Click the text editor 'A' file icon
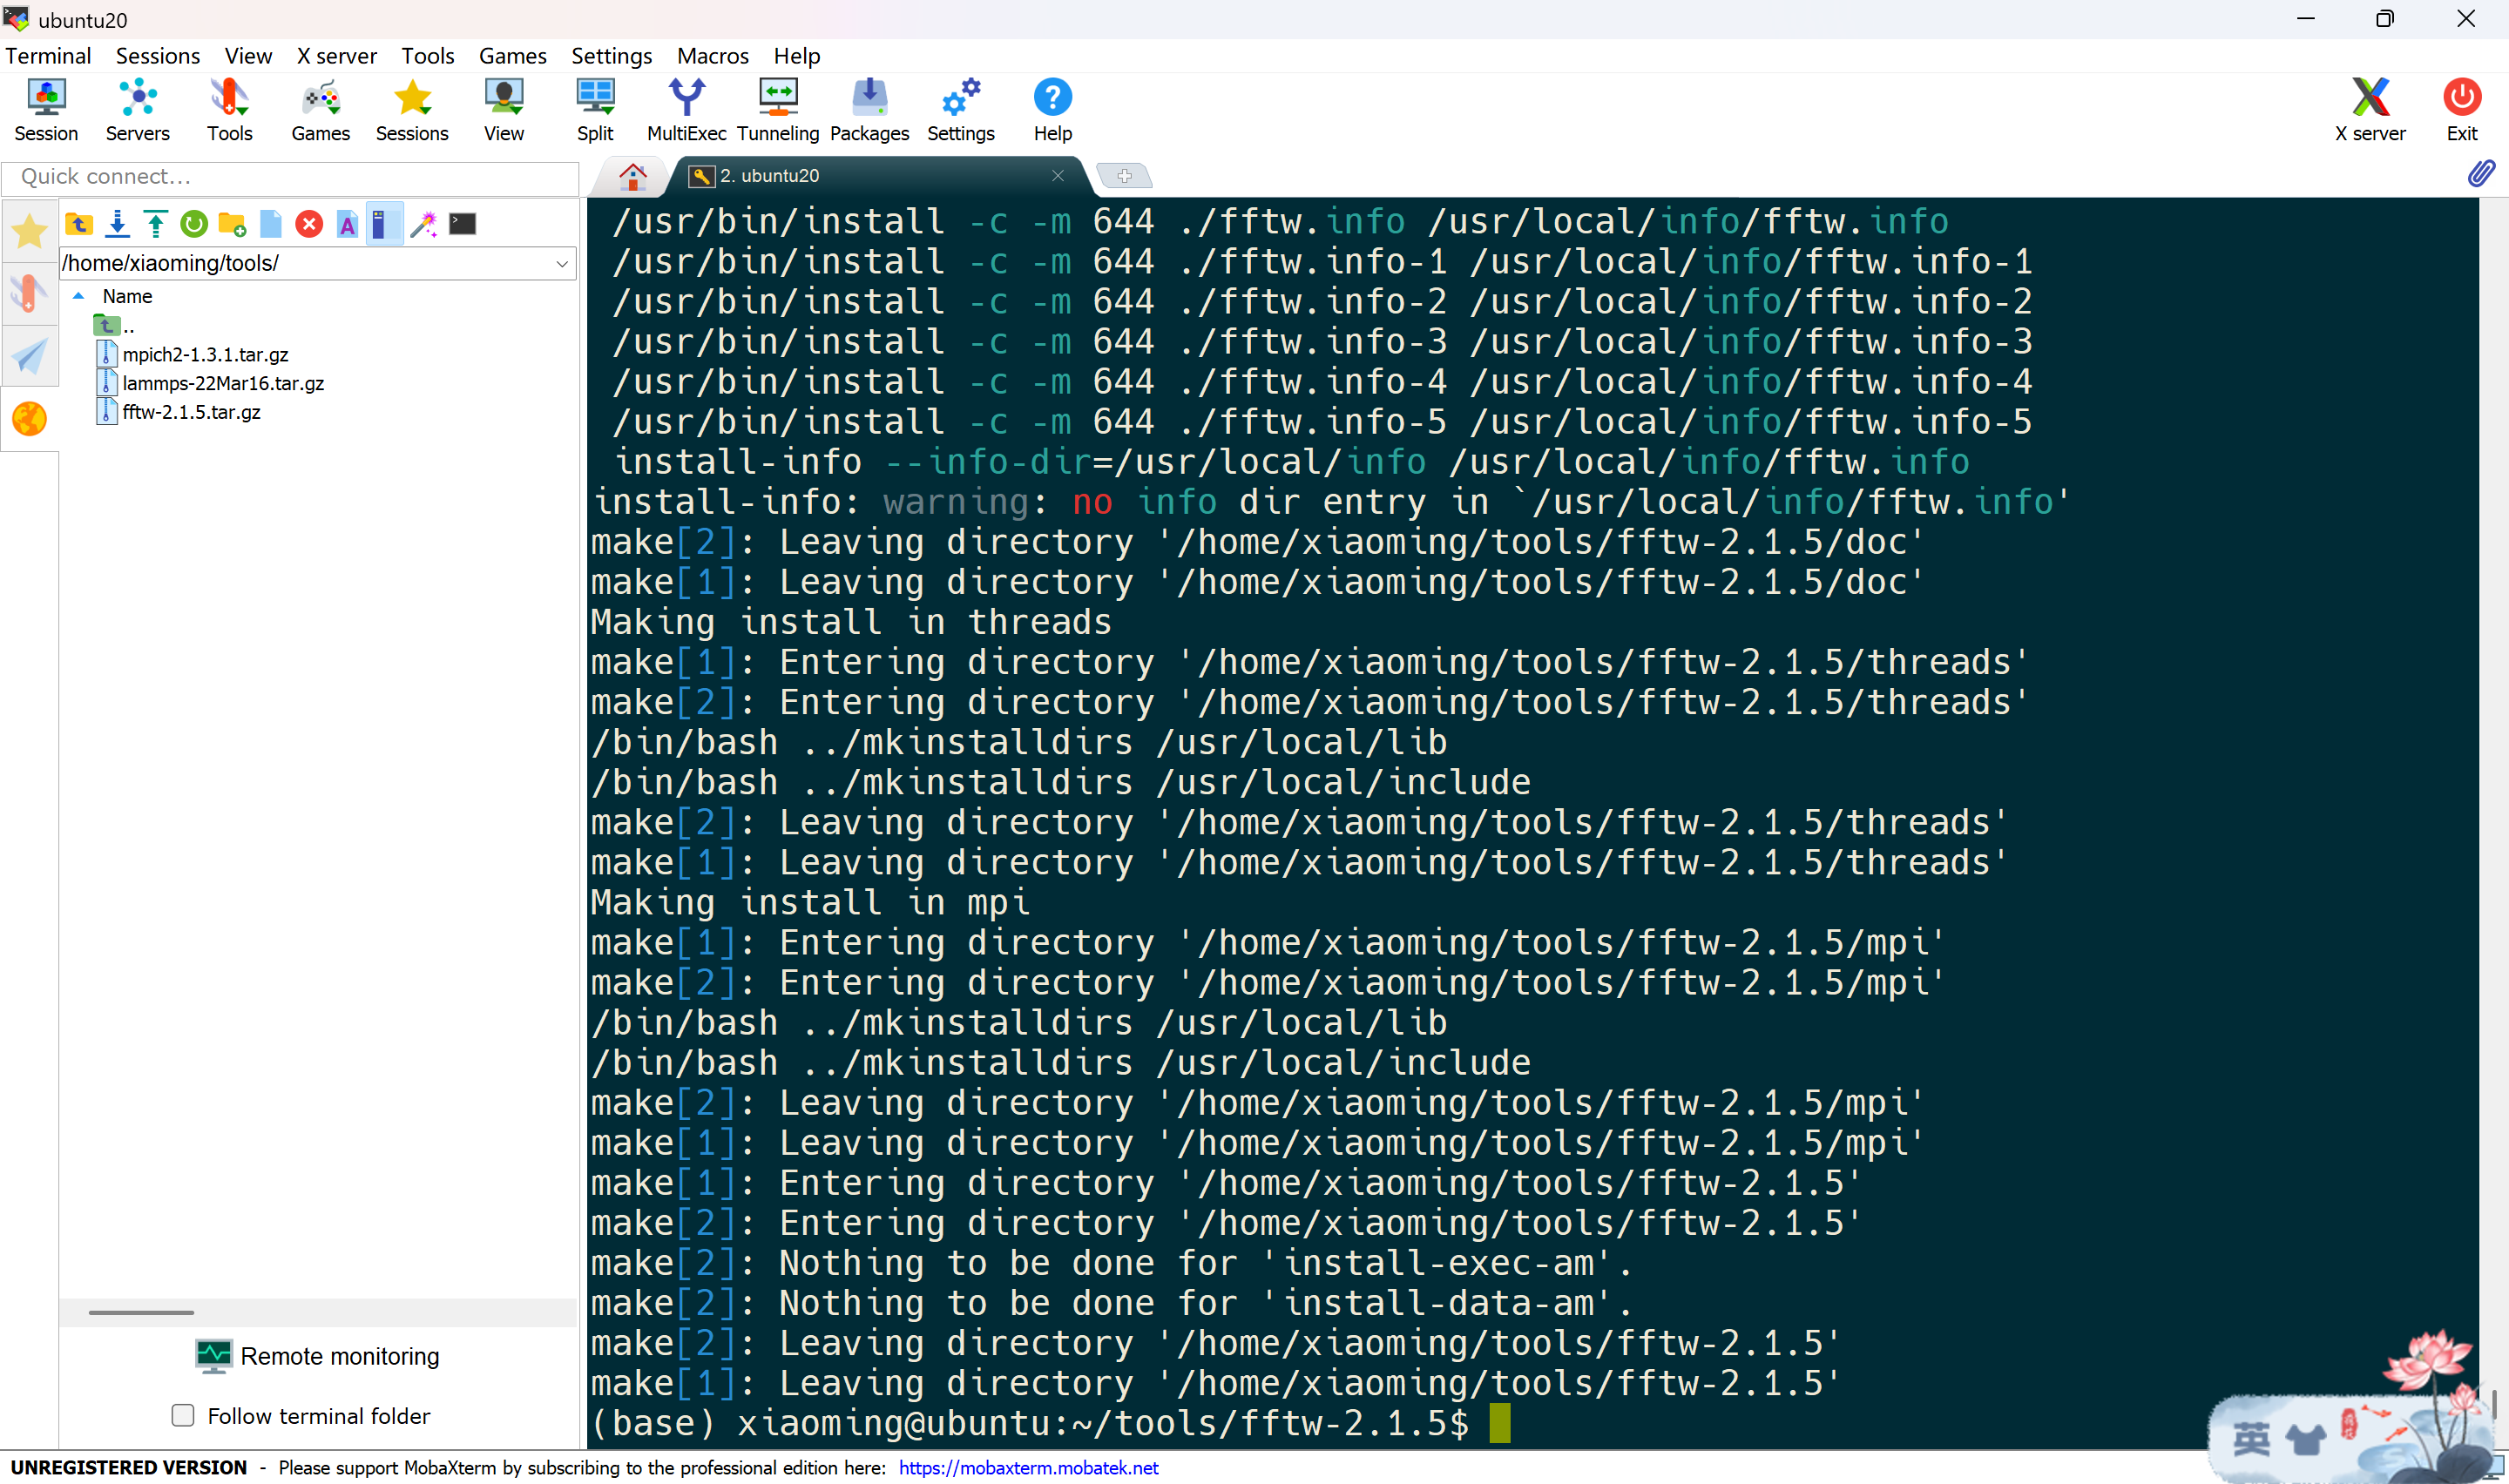This screenshot has width=2509, height=1484. coord(347,224)
